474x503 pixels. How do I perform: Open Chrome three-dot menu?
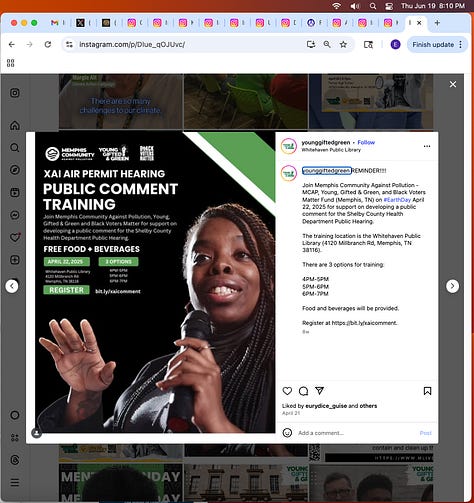[x=461, y=44]
